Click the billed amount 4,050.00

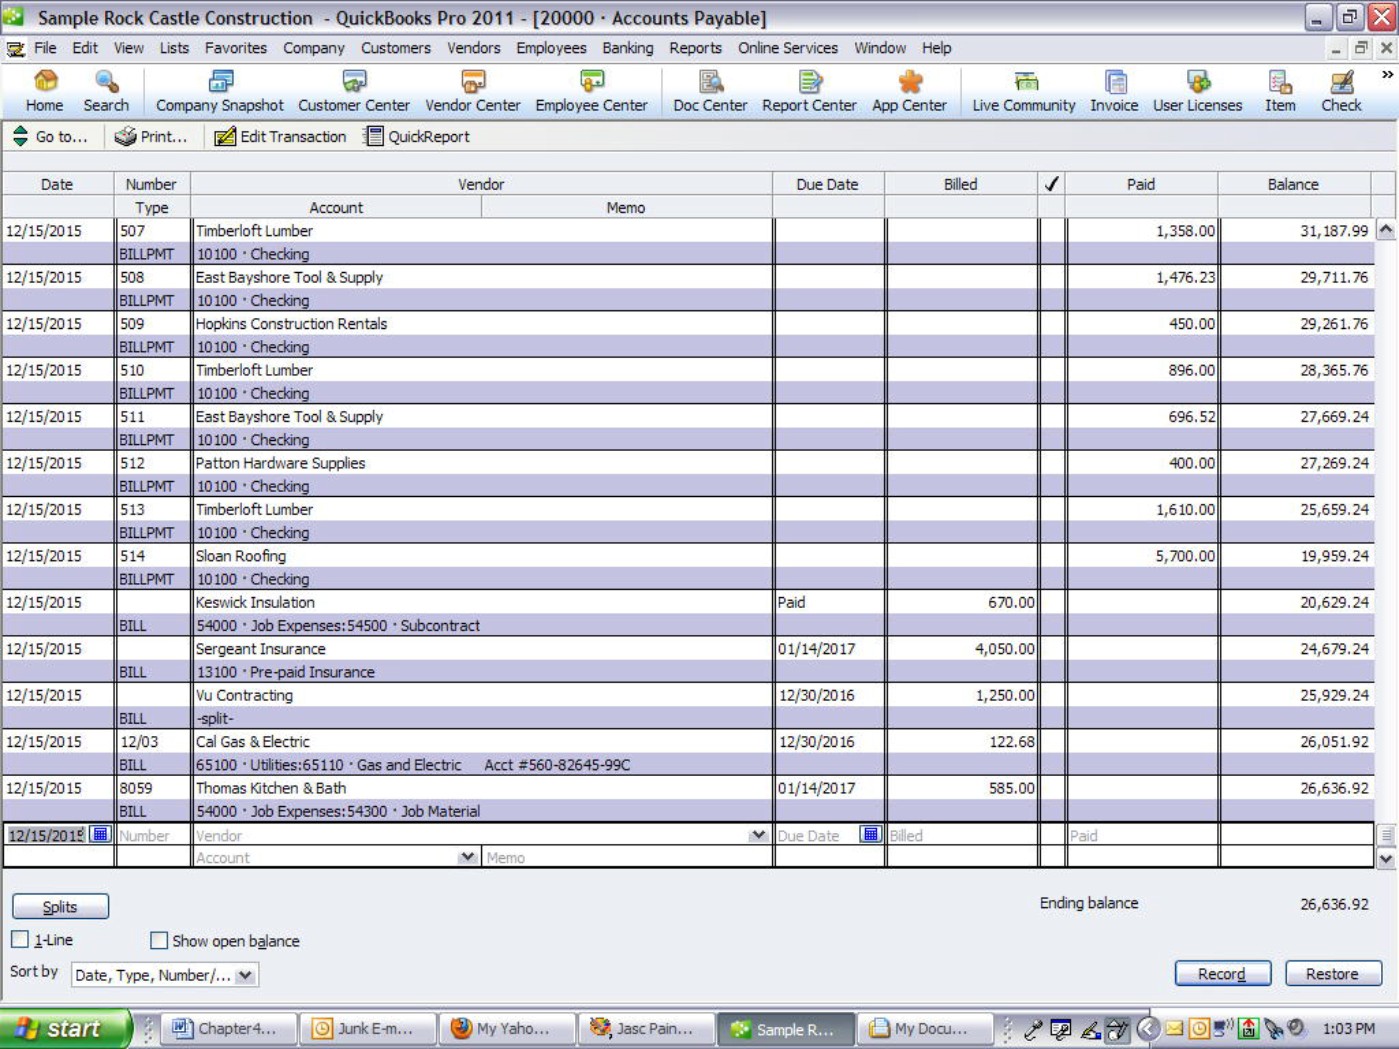click(1005, 649)
